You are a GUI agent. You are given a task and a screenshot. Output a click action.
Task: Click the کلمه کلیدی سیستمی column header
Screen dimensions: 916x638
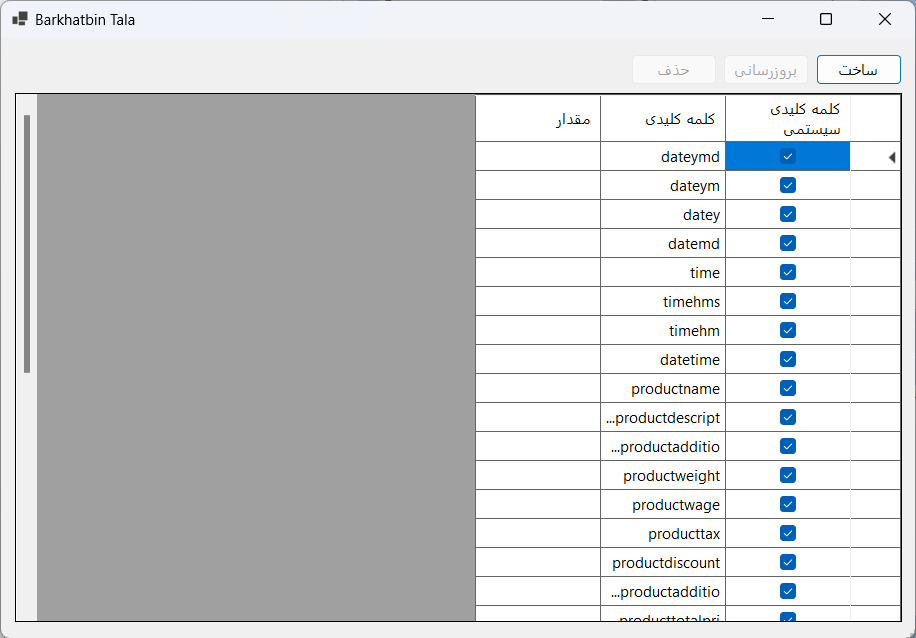coord(788,119)
